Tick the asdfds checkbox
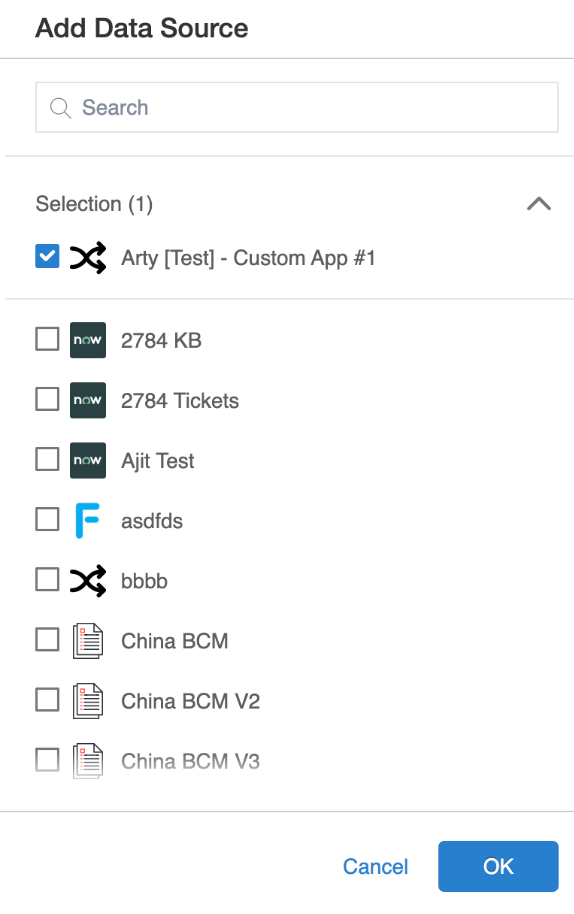The image size is (574, 914). click(47, 519)
